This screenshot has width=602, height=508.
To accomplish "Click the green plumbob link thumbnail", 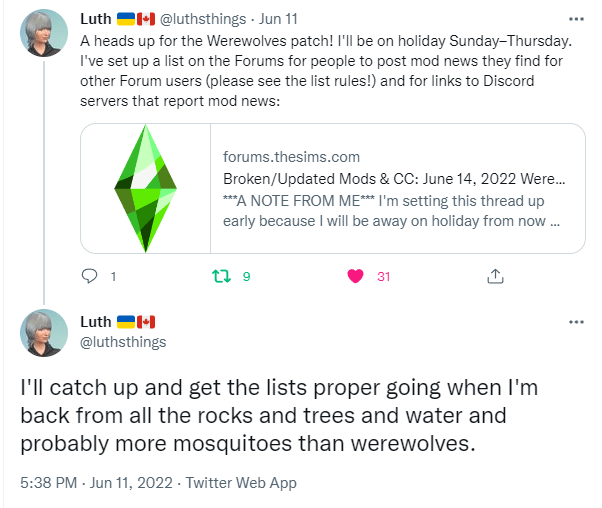I will click(146, 188).
